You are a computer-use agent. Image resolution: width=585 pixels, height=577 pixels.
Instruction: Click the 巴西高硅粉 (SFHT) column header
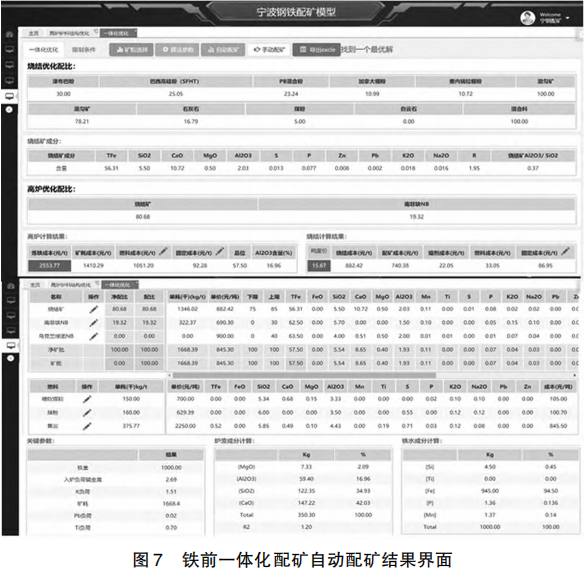(x=175, y=81)
